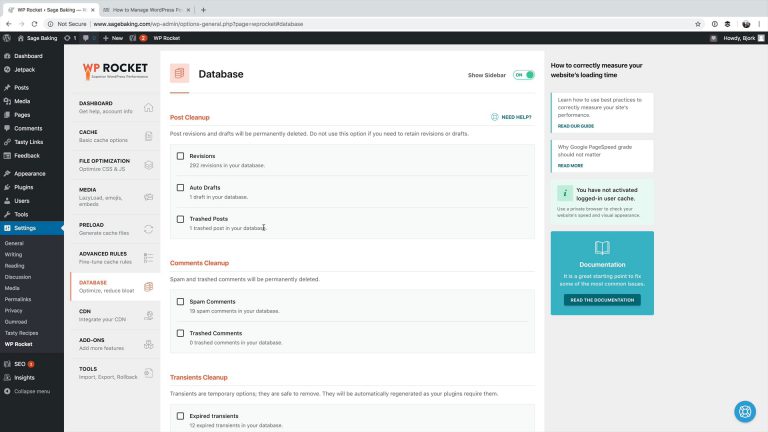The width and height of the screenshot is (768, 432).
Task: Open WP Rocket admin bar menu
Action: tap(167, 38)
